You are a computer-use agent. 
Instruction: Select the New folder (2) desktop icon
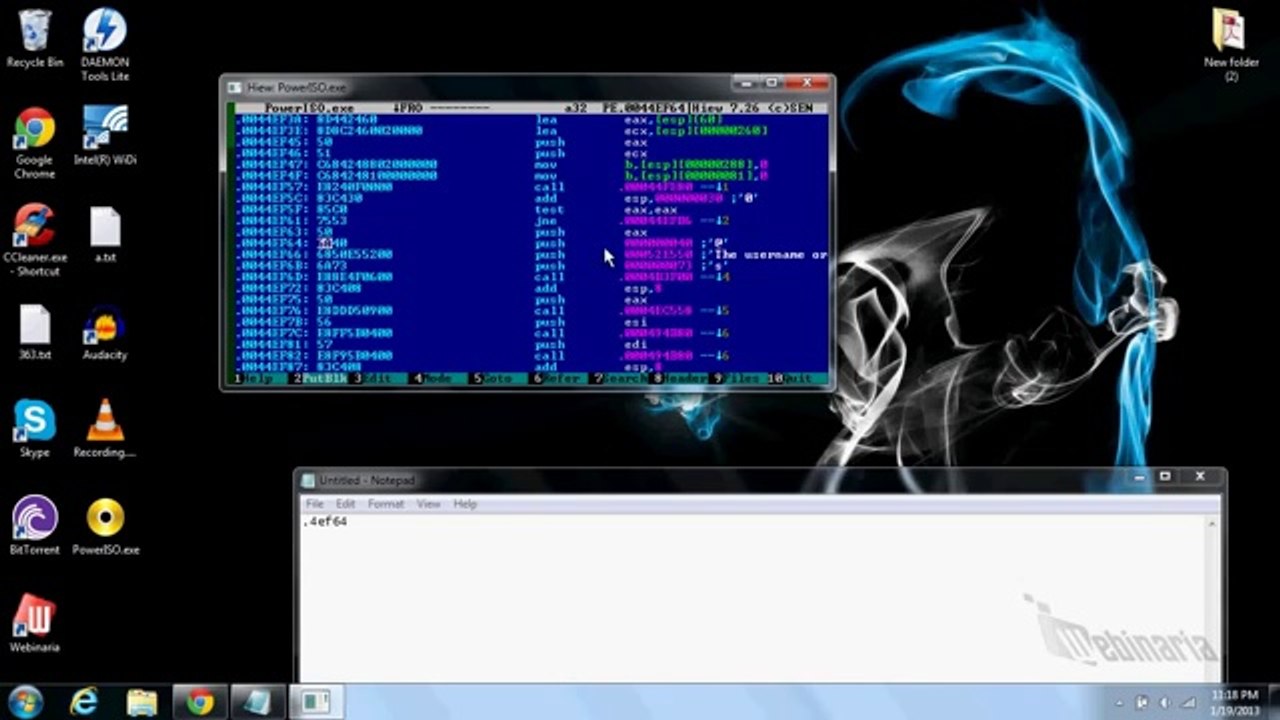pyautogui.click(x=1231, y=45)
